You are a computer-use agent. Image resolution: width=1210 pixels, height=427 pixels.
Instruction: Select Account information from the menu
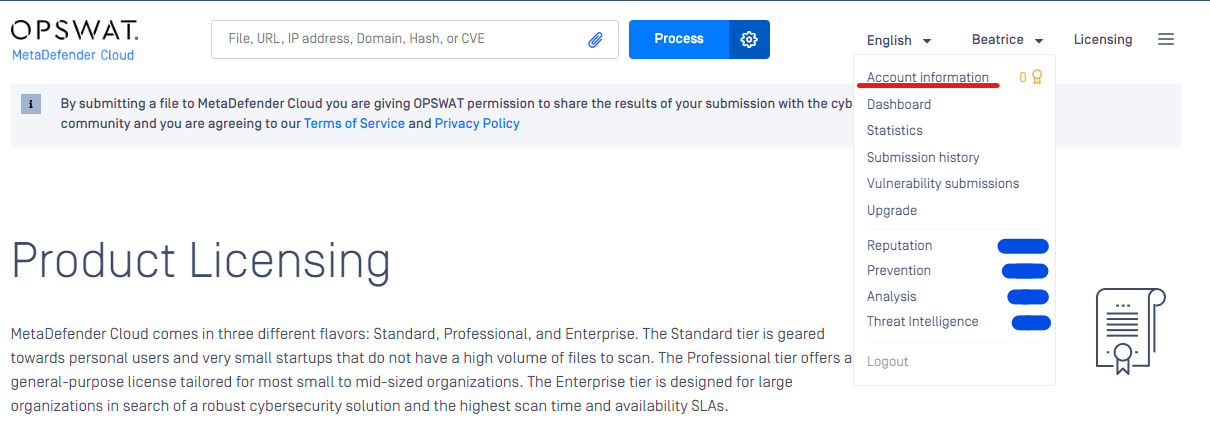[928, 77]
